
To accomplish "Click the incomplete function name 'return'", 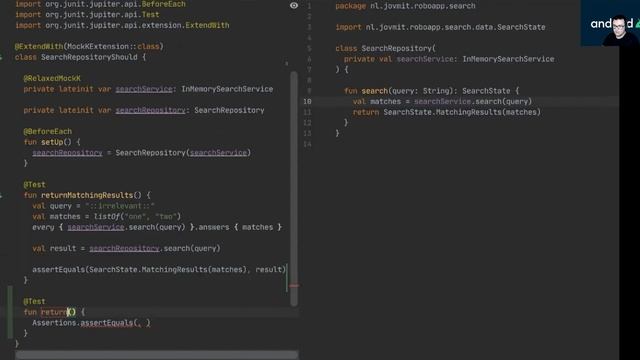I will coord(54,312).
